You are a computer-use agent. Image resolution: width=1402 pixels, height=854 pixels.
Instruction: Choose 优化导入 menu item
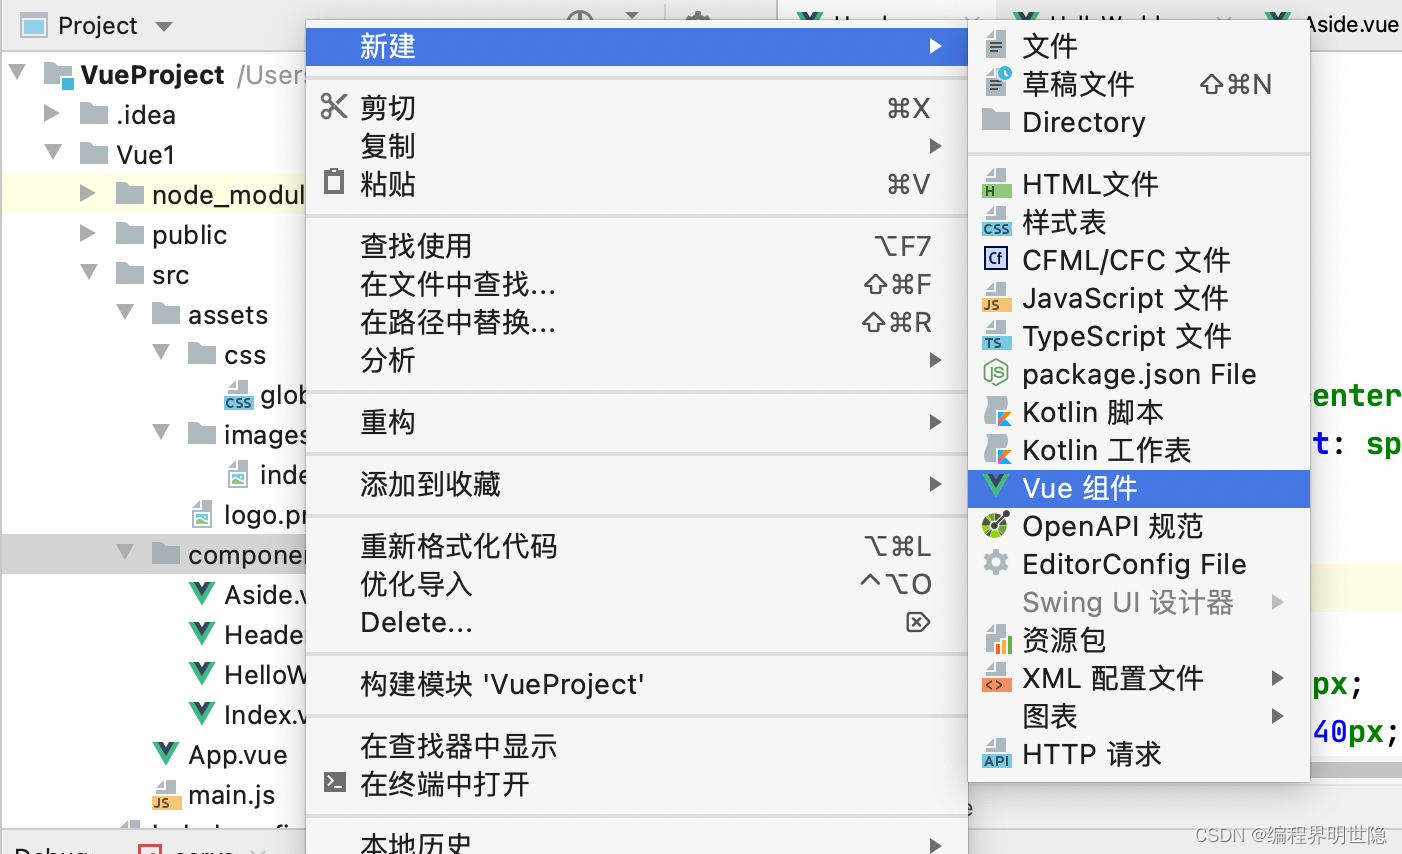click(x=637, y=584)
